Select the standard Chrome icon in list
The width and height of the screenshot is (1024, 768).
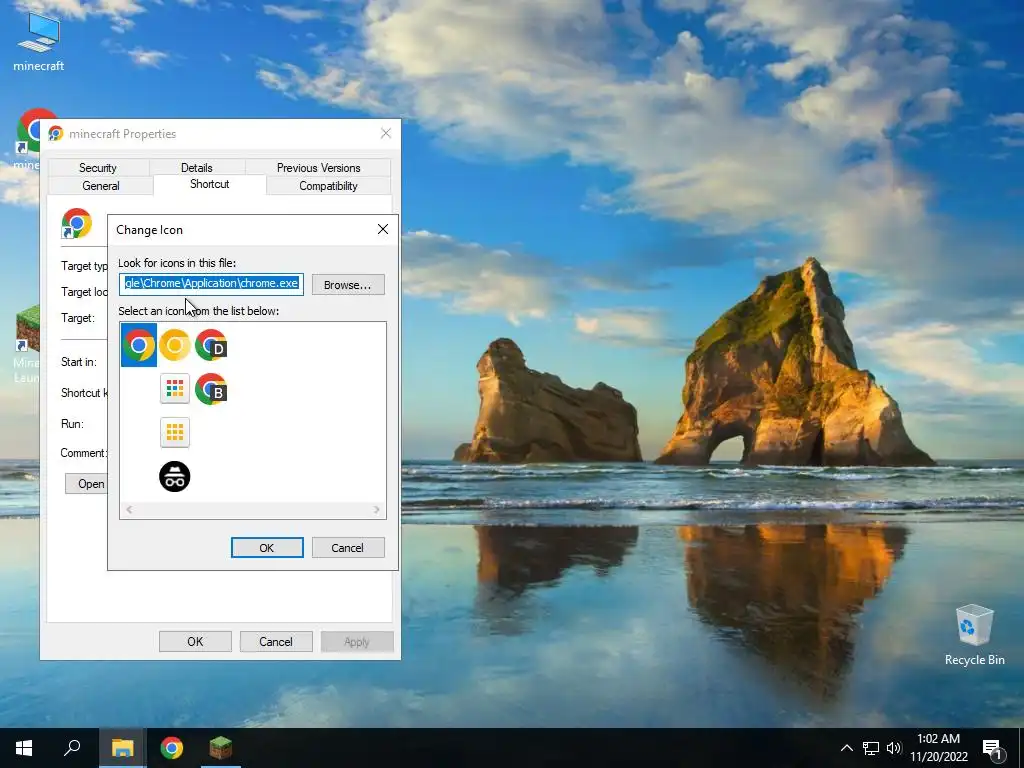(x=138, y=345)
